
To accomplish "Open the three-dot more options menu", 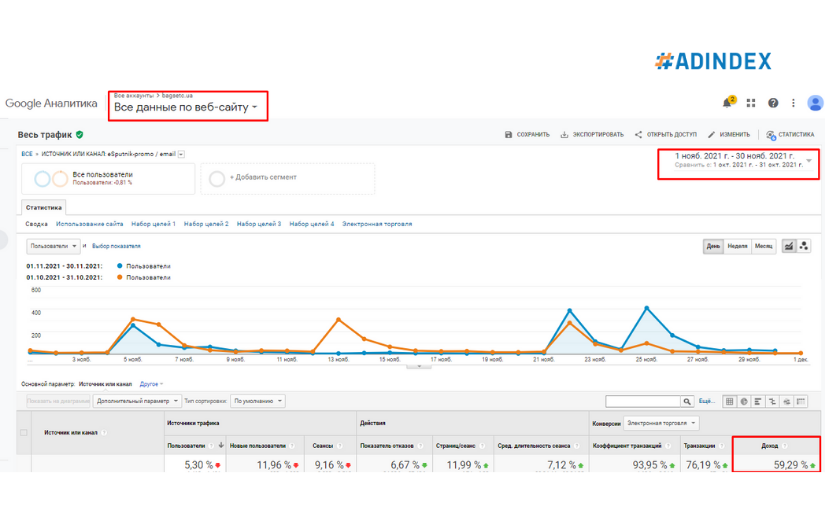I will (793, 103).
